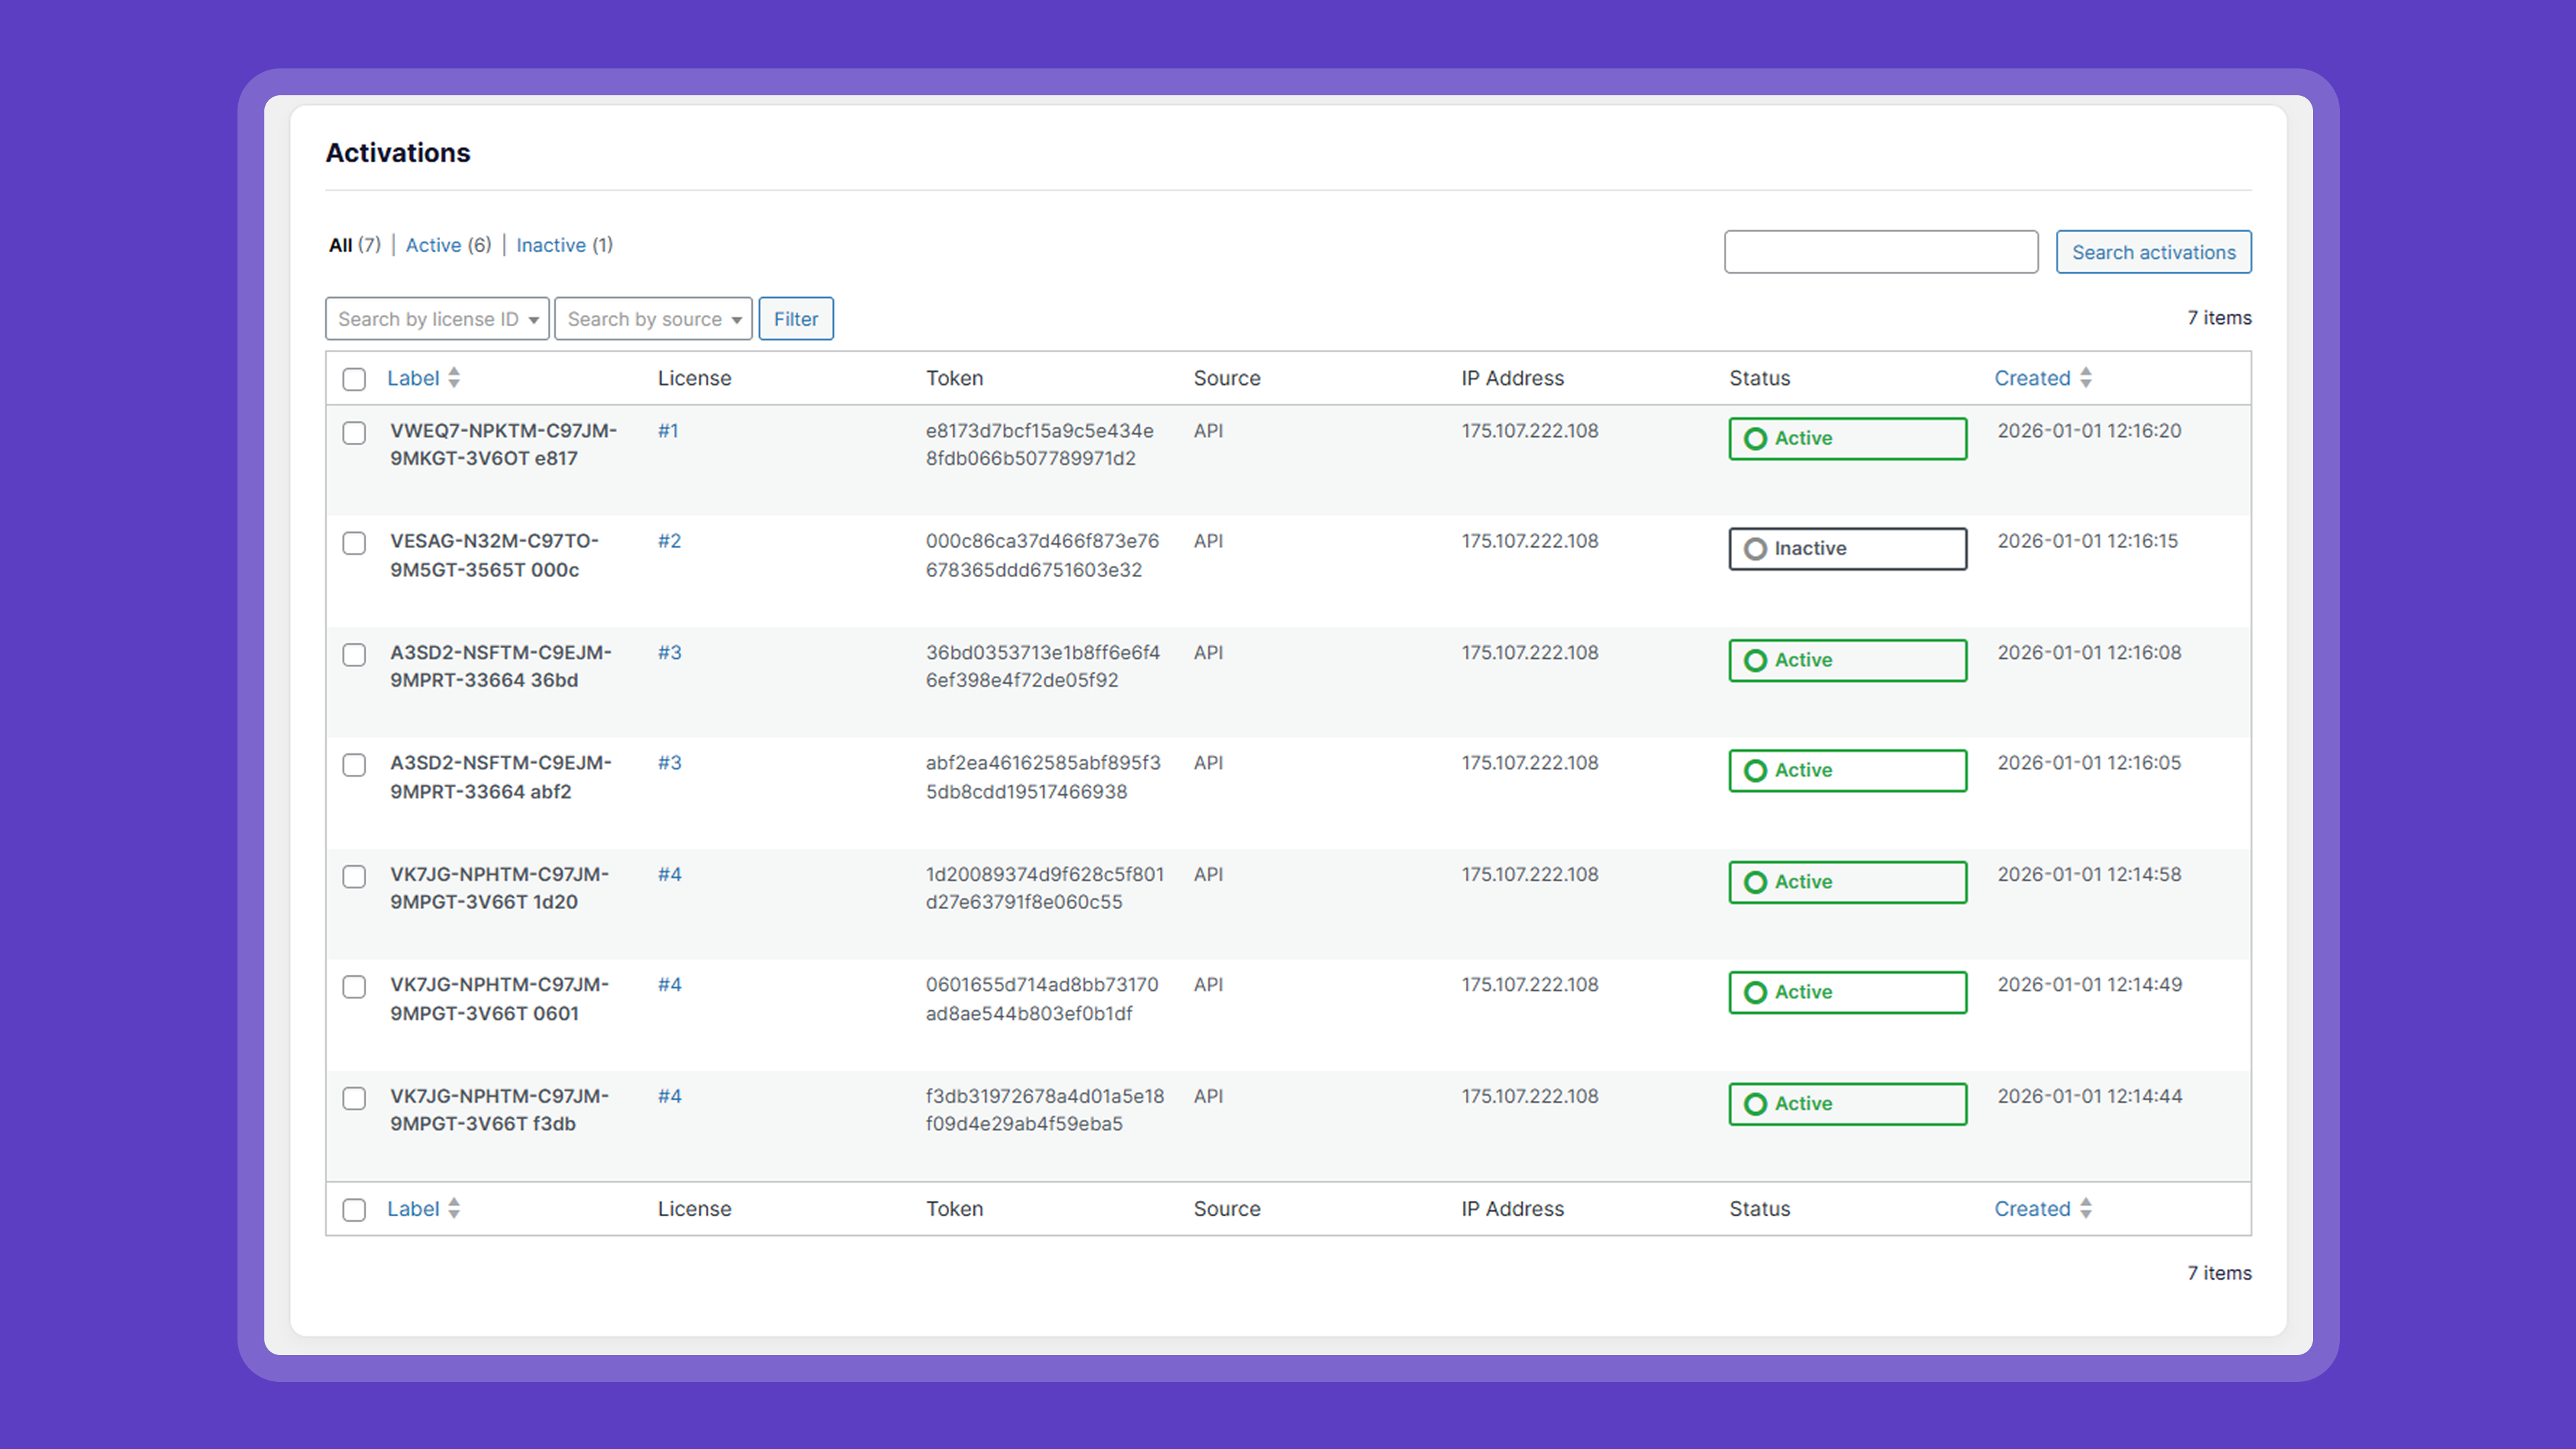Viewport: 2576px width, 1449px height.
Task: Click the Search activations button
Action: pyautogui.click(x=2152, y=252)
